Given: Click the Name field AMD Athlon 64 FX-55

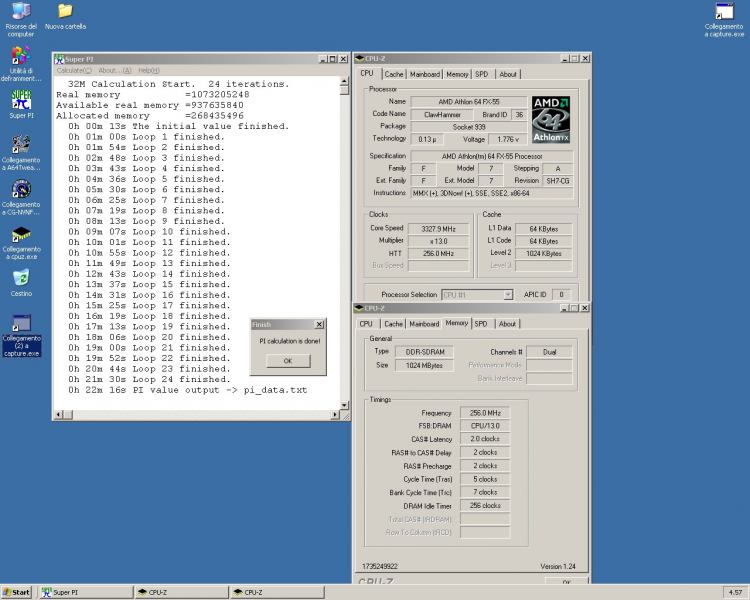Looking at the screenshot, I should click(x=469, y=102).
